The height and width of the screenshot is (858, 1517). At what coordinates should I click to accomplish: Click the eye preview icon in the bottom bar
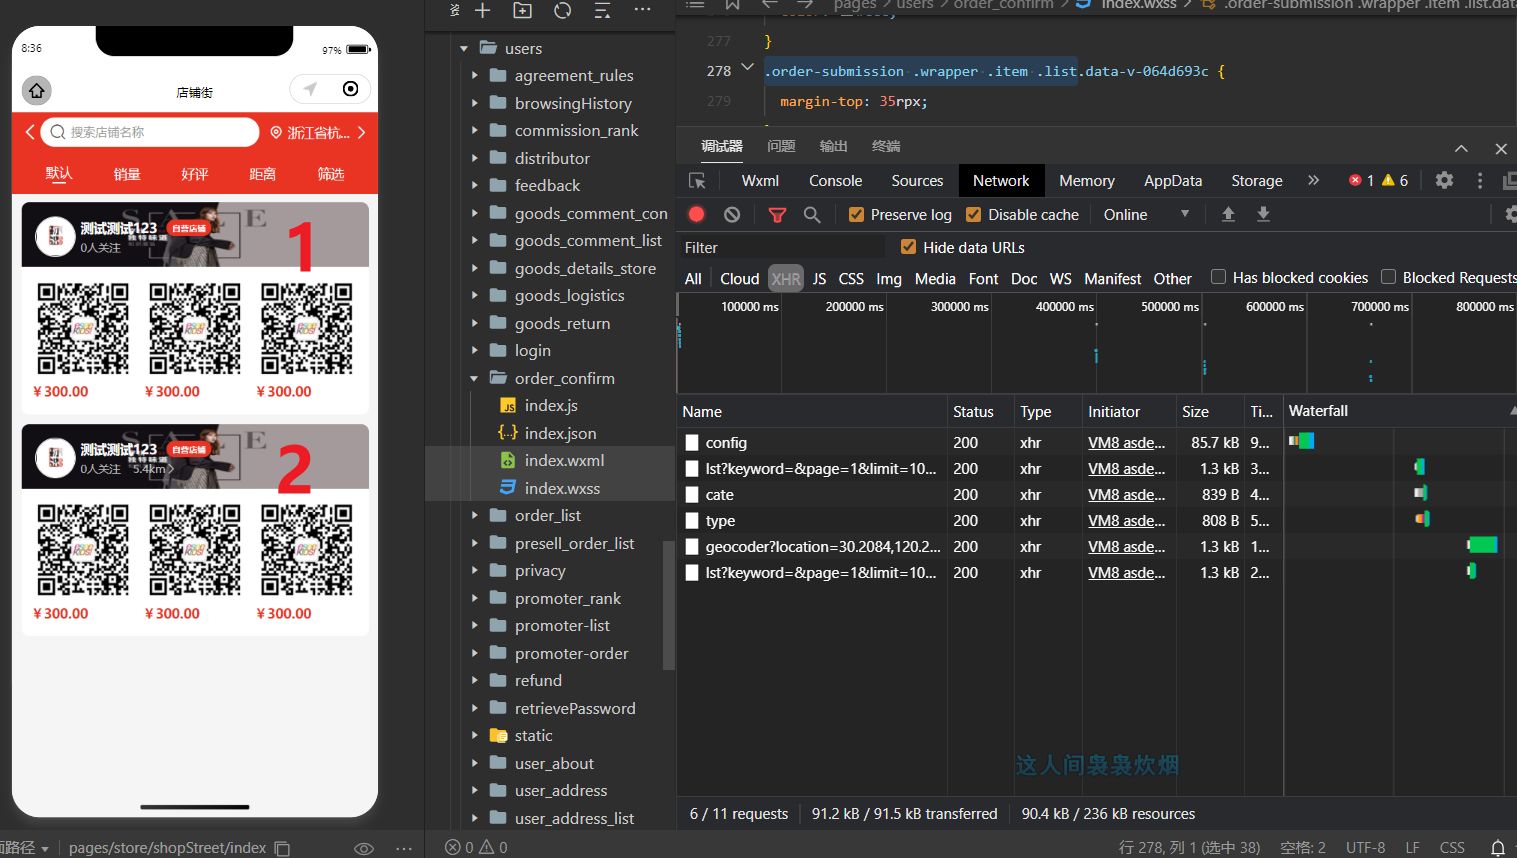(x=364, y=848)
